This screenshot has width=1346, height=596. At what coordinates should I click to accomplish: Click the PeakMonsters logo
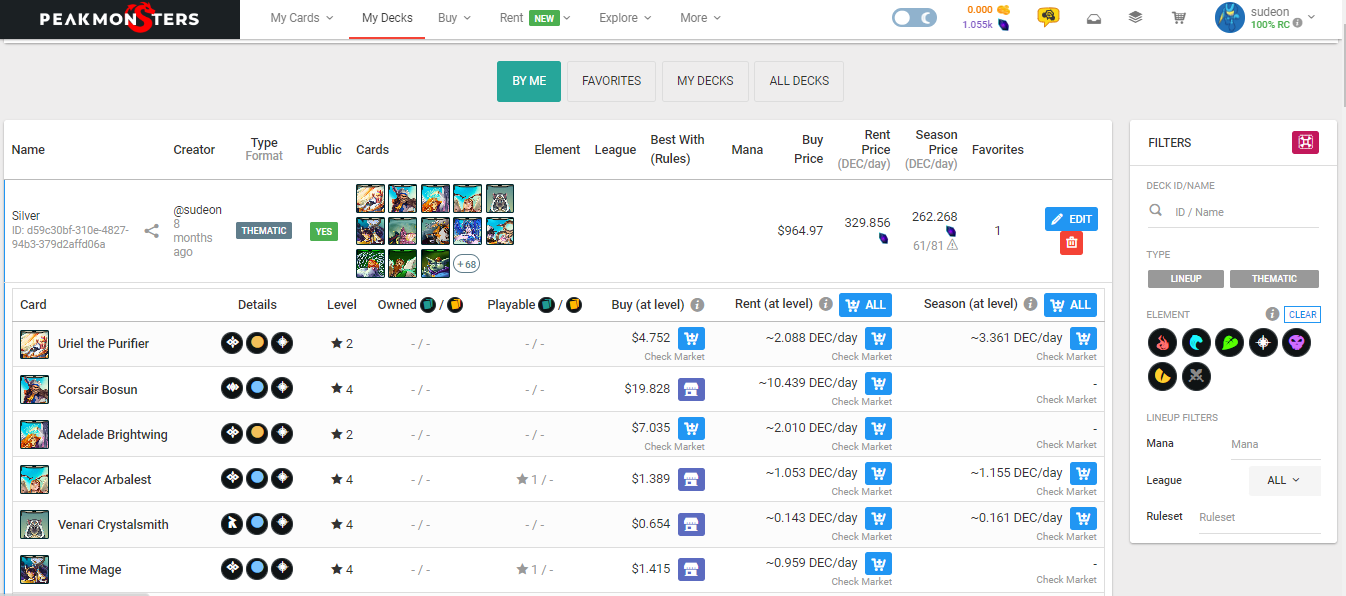[119, 19]
